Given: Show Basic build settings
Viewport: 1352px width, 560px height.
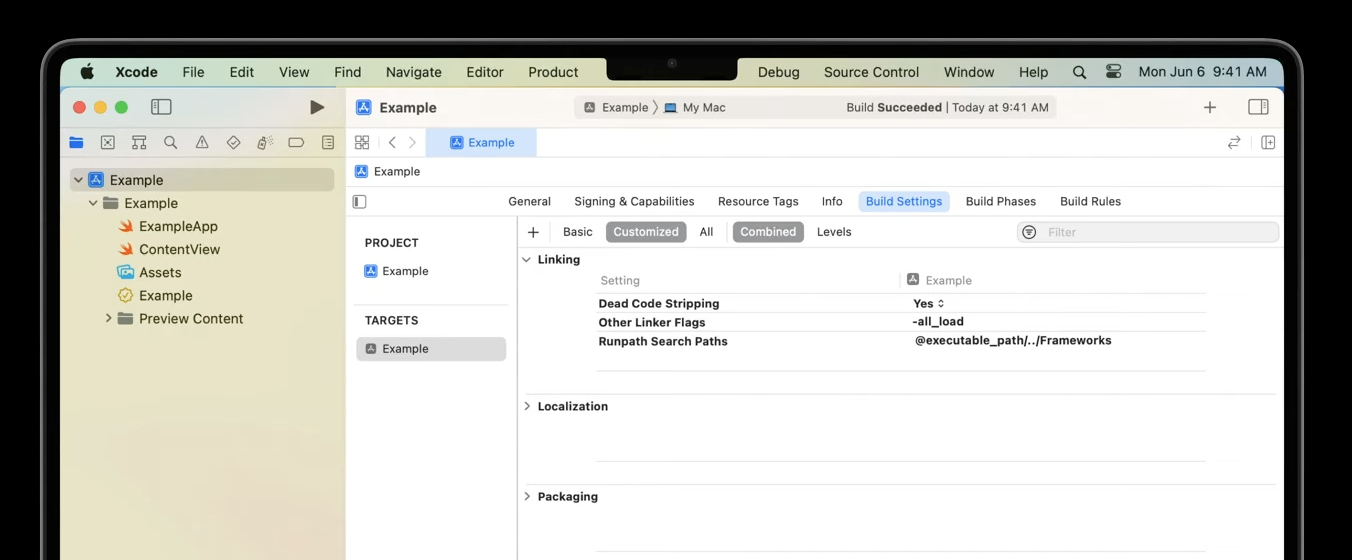Looking at the screenshot, I should 578,232.
